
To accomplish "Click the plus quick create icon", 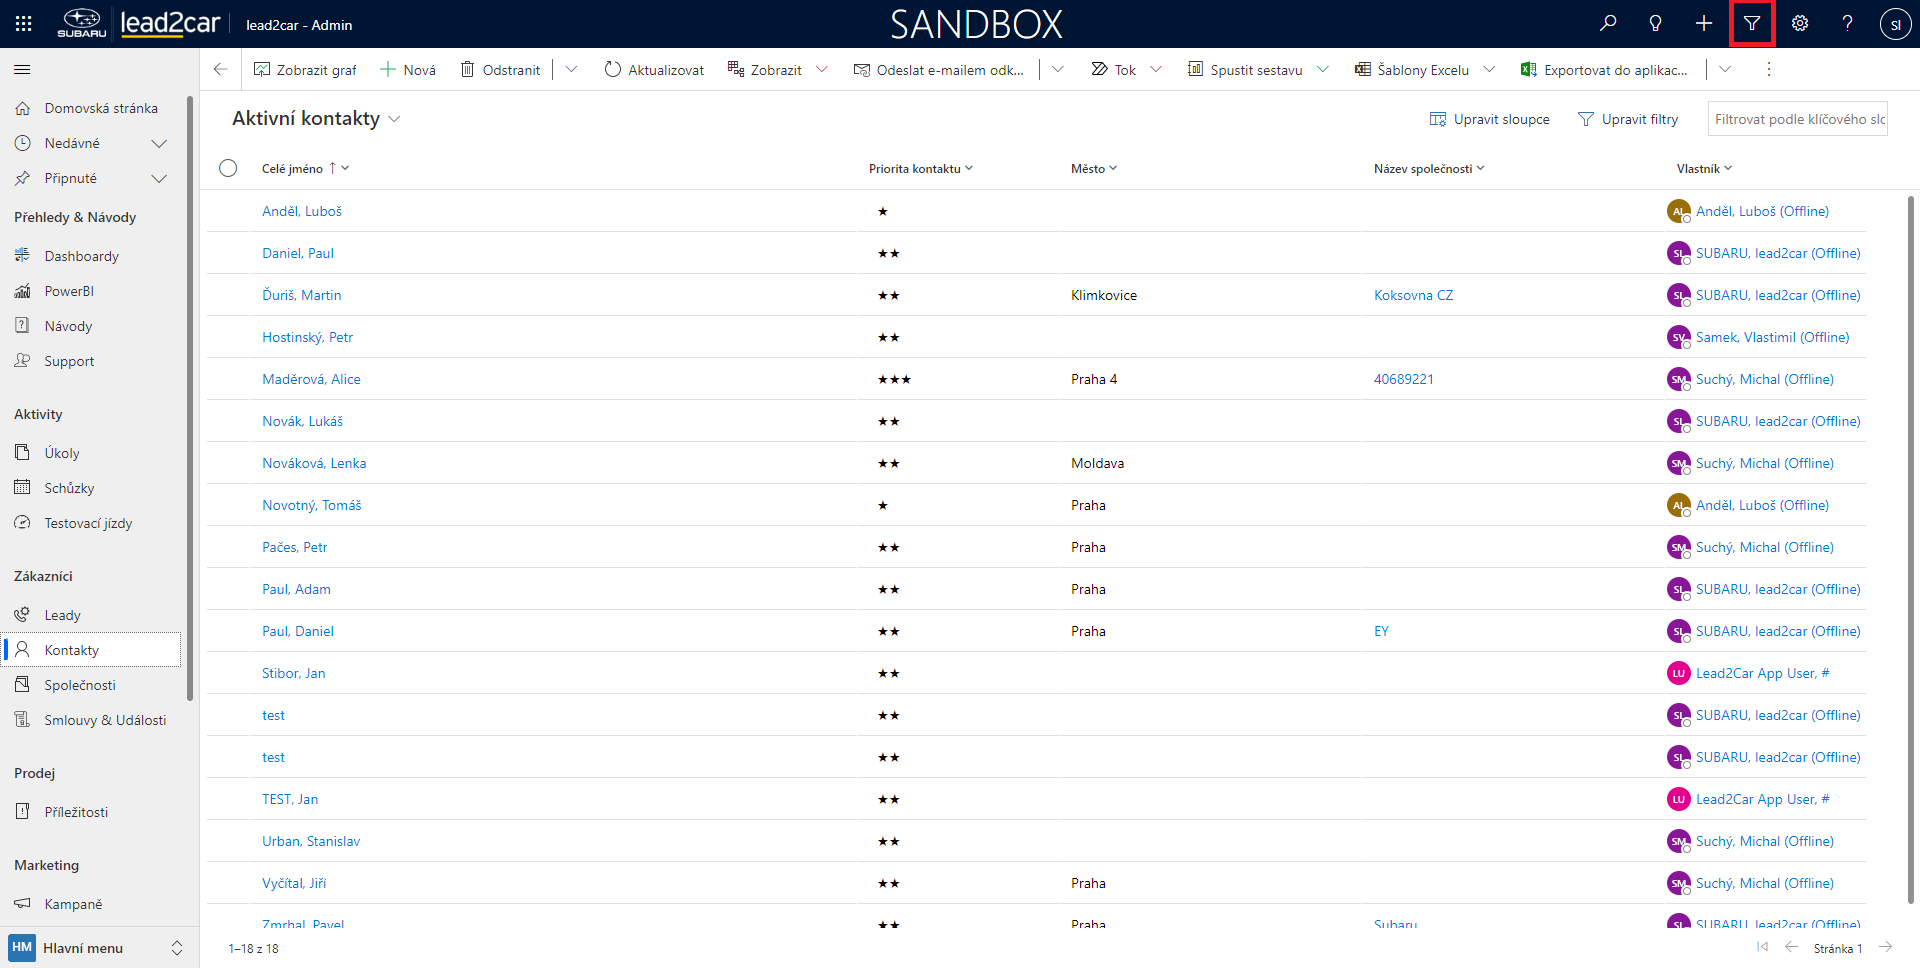I will (1703, 24).
